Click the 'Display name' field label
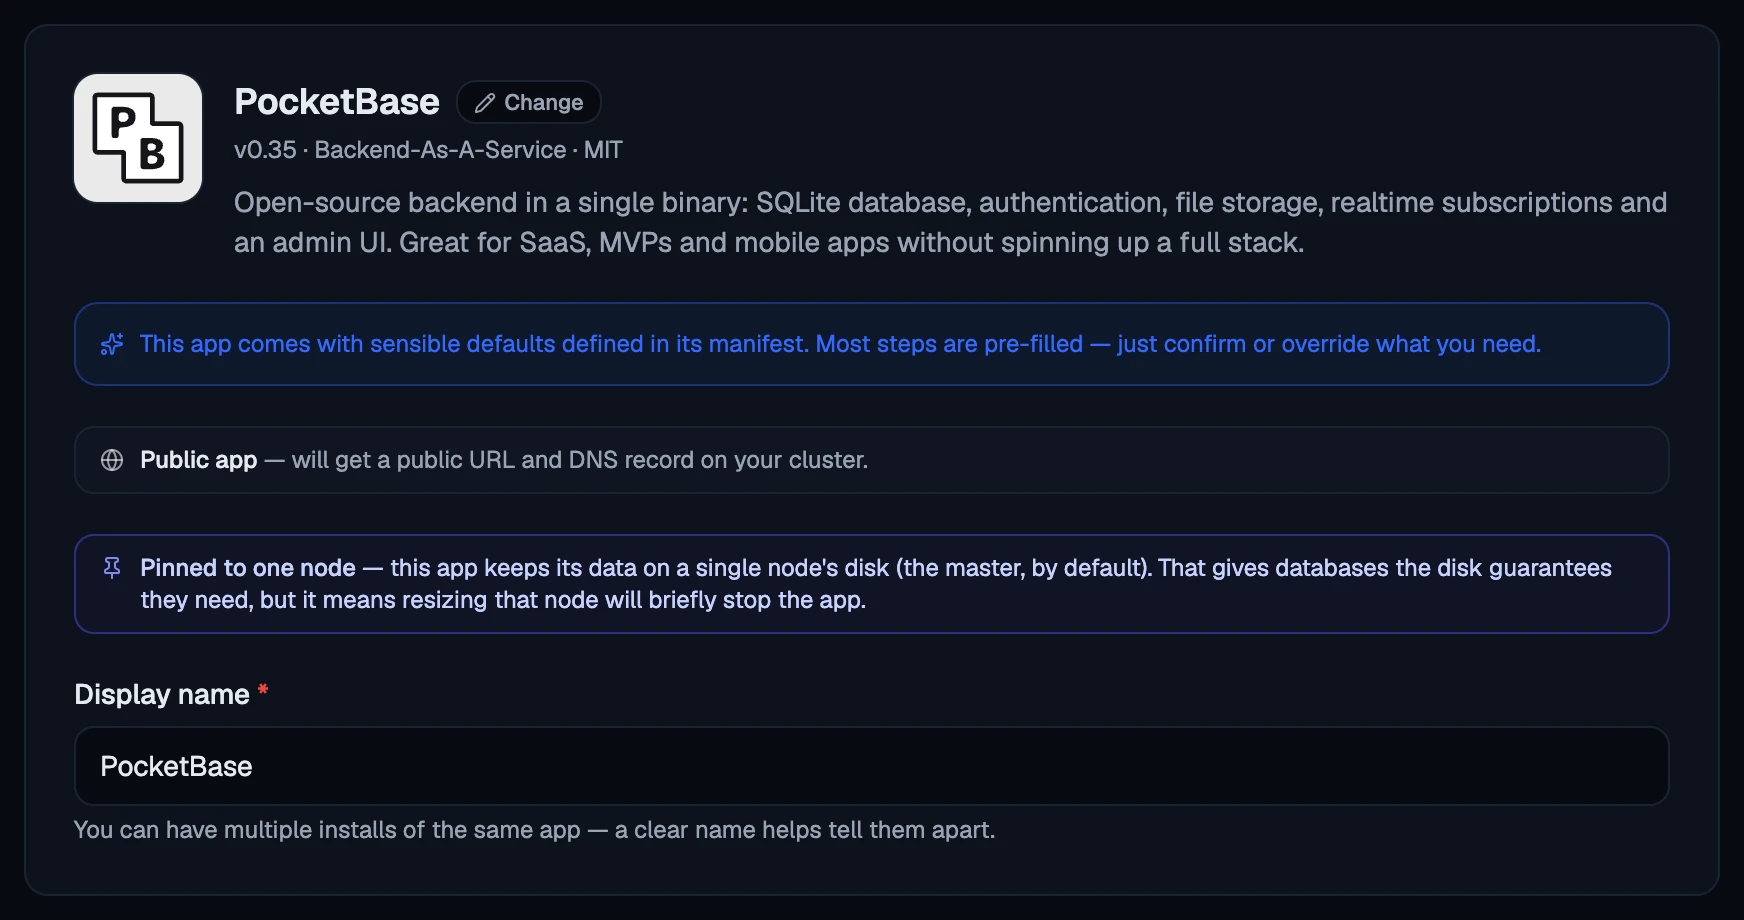 [162, 694]
